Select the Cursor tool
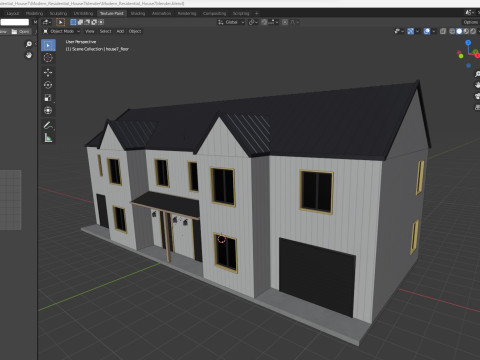 [x=48, y=58]
